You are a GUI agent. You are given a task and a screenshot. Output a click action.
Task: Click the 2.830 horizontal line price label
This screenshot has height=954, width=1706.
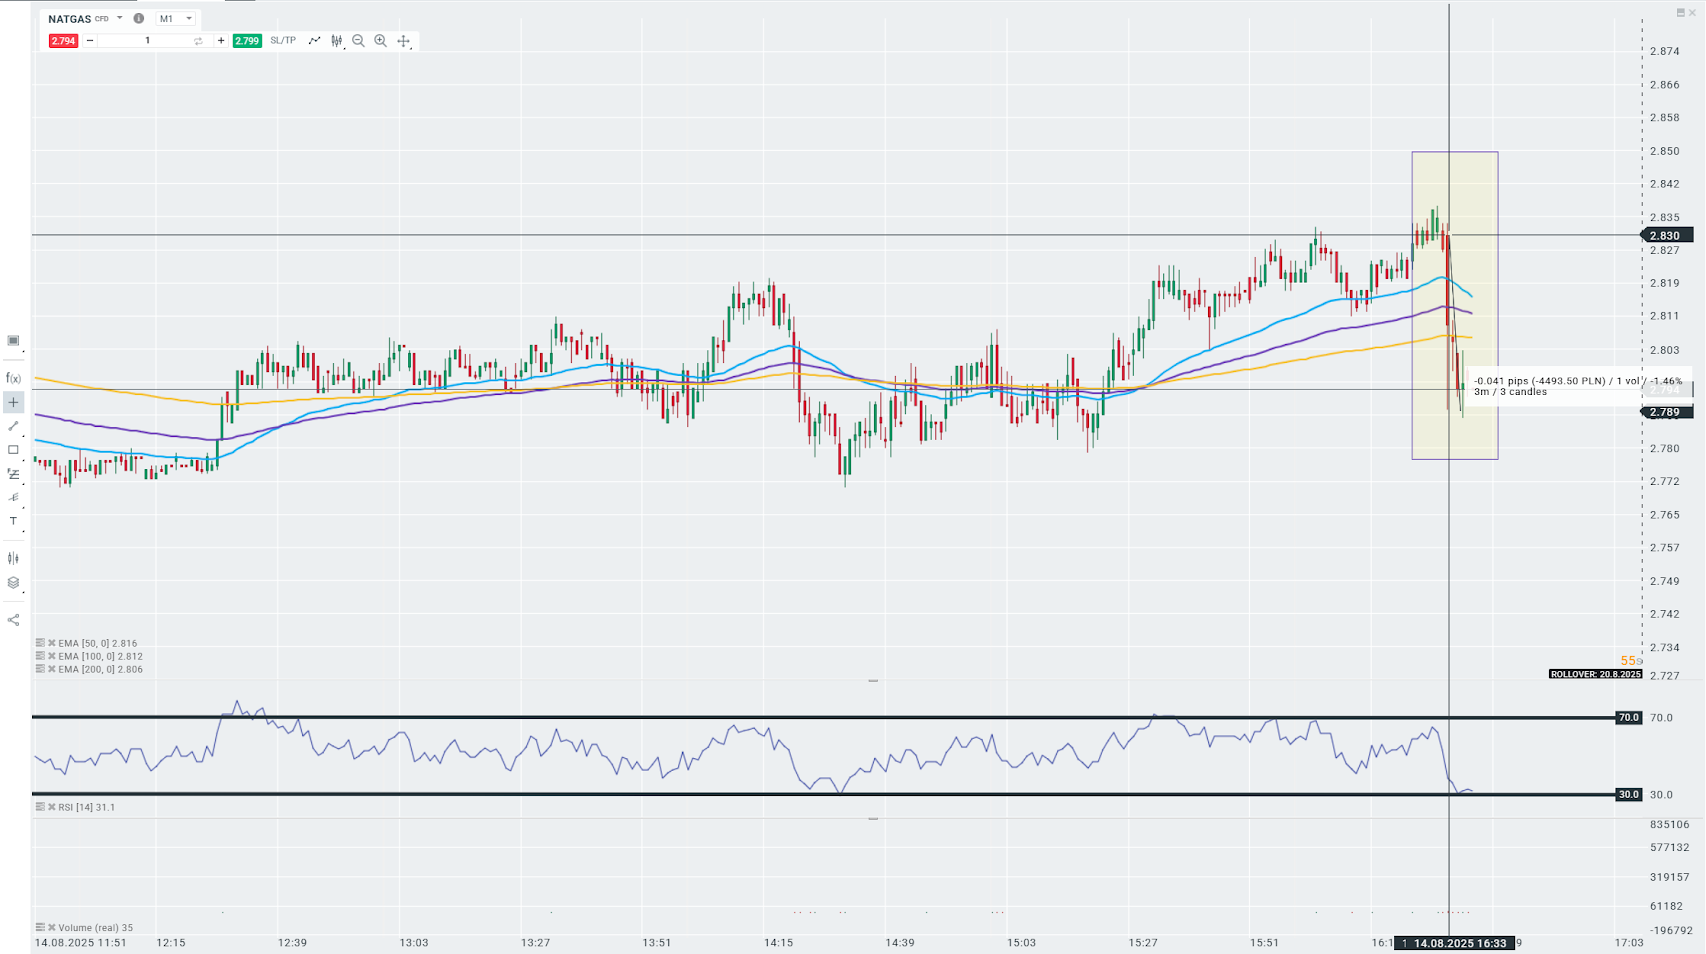pos(1667,236)
